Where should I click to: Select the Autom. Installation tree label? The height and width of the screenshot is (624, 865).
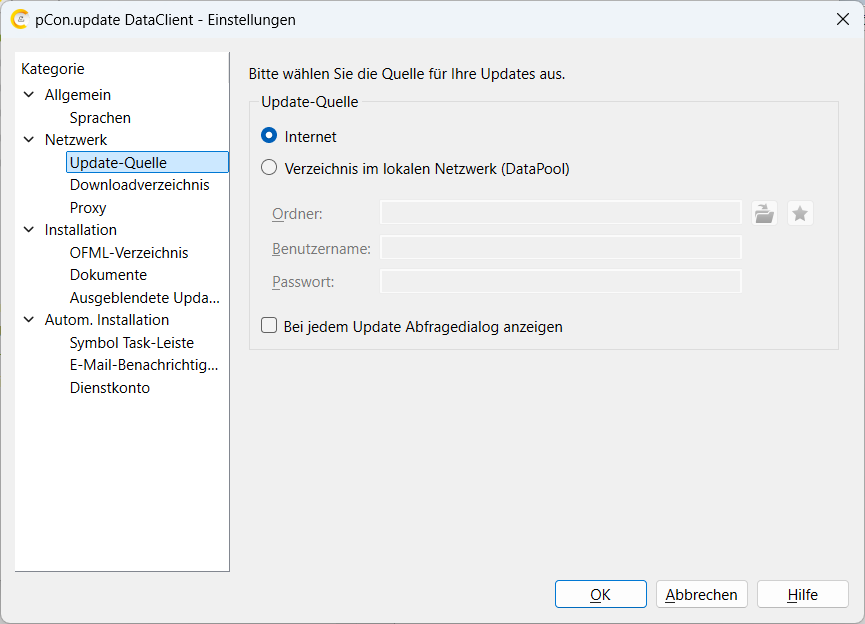pyautogui.click(x=106, y=320)
